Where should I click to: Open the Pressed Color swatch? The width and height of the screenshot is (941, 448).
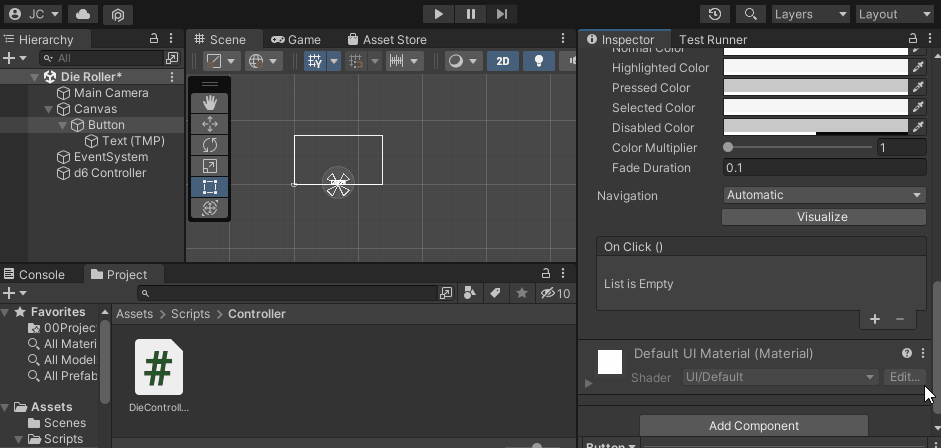coord(816,88)
